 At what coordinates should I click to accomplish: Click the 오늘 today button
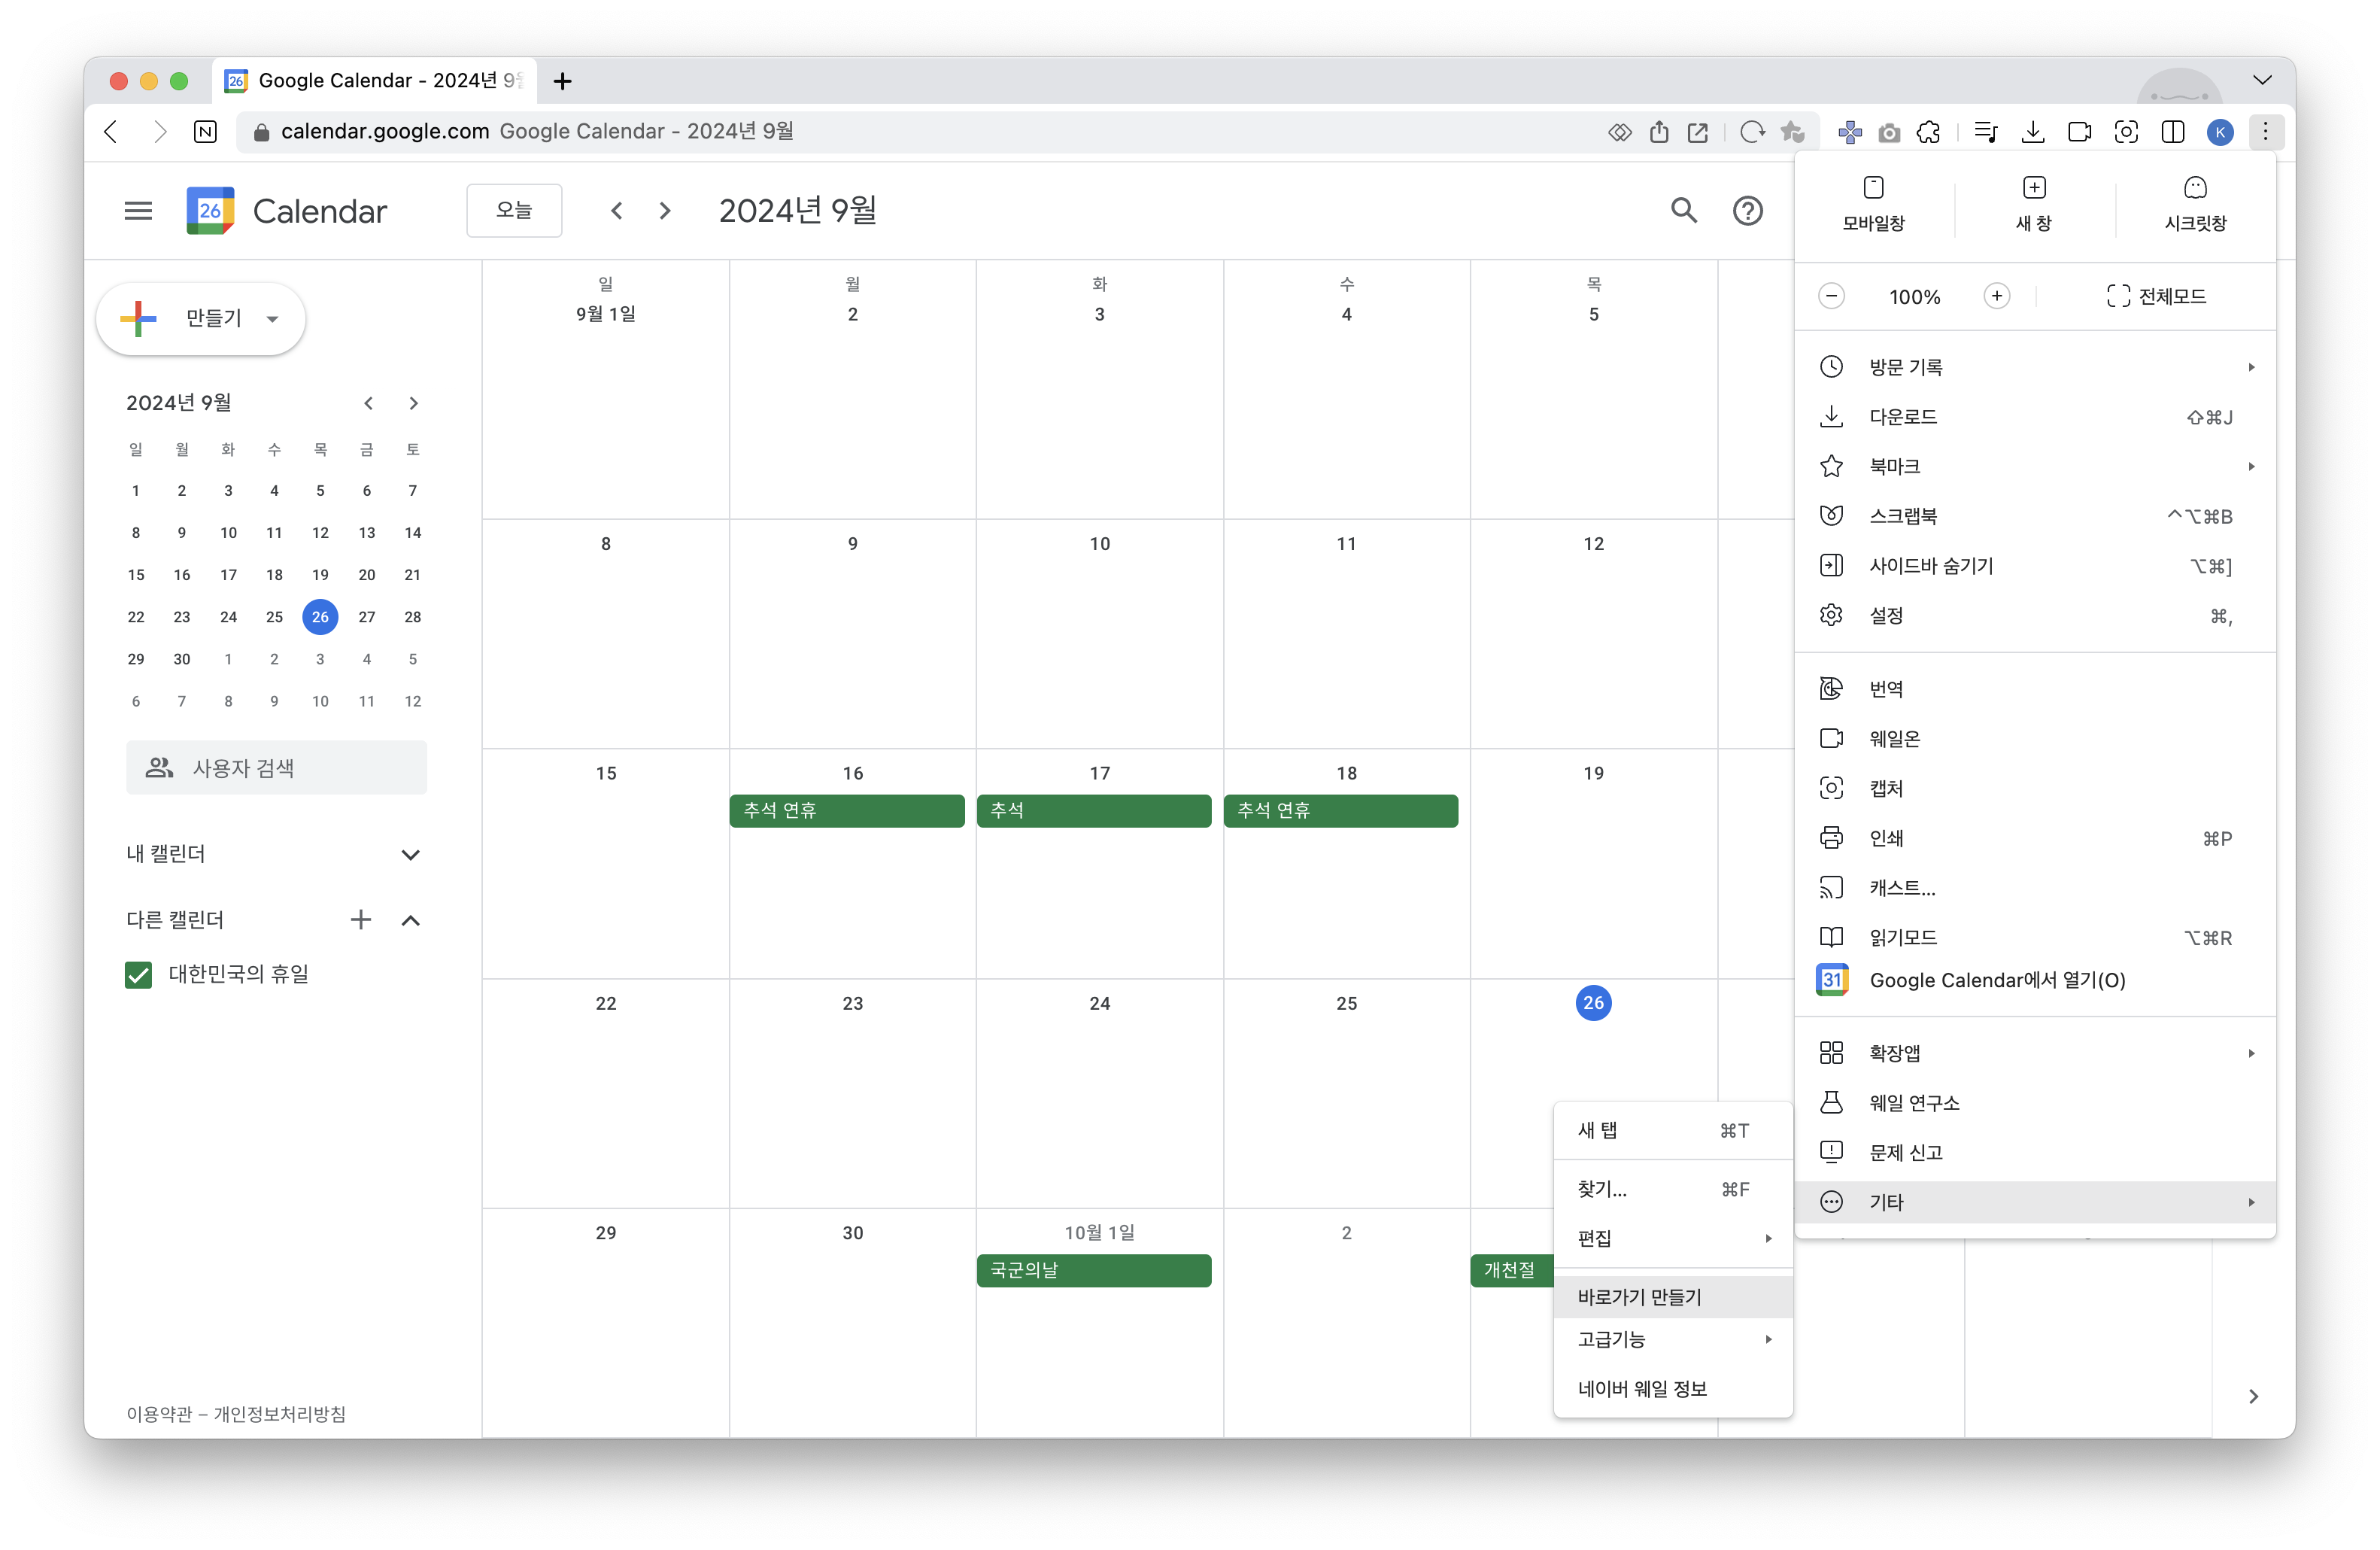[514, 210]
